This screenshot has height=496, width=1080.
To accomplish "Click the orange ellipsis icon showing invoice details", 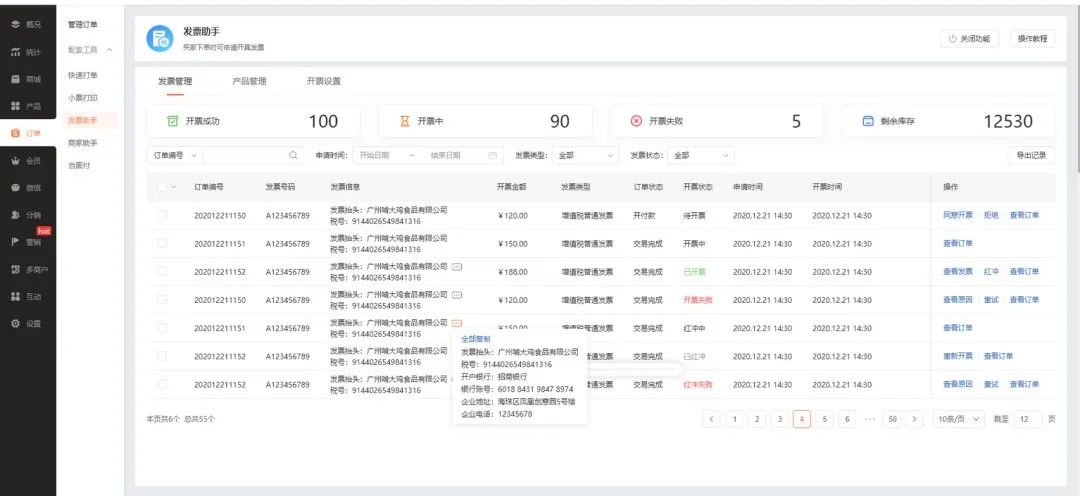I will tap(456, 323).
